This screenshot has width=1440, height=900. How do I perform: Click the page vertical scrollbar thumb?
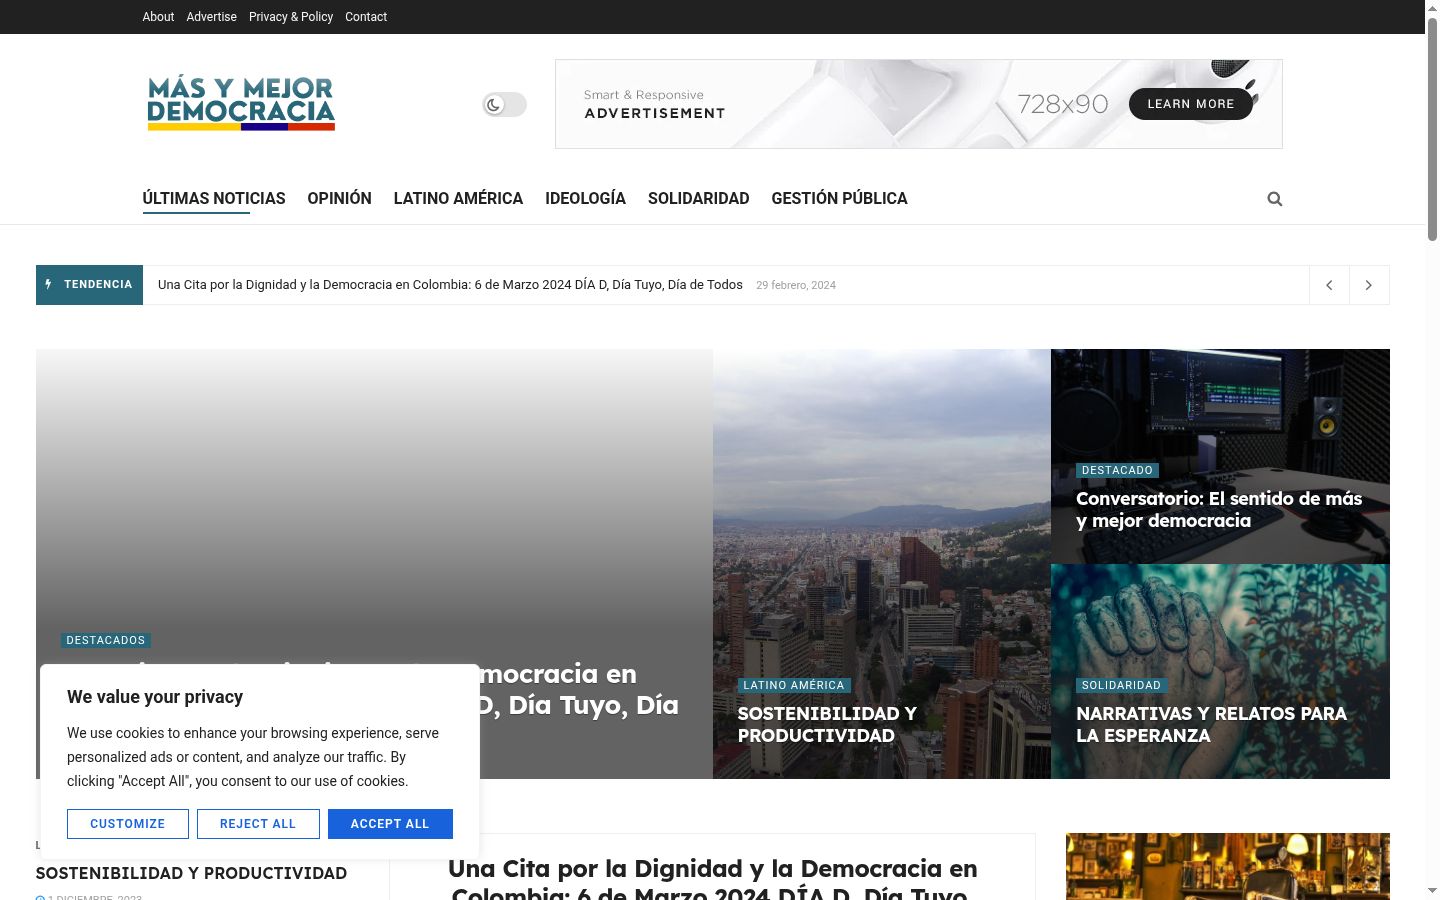click(x=1432, y=130)
